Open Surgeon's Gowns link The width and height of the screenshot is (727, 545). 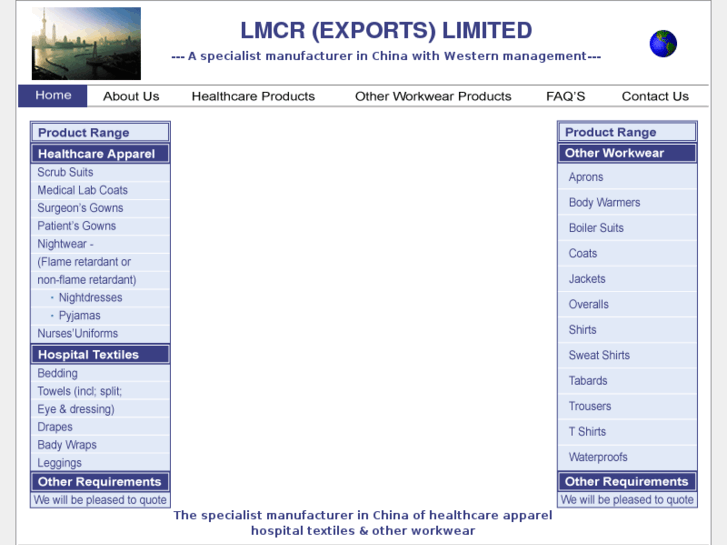80,208
